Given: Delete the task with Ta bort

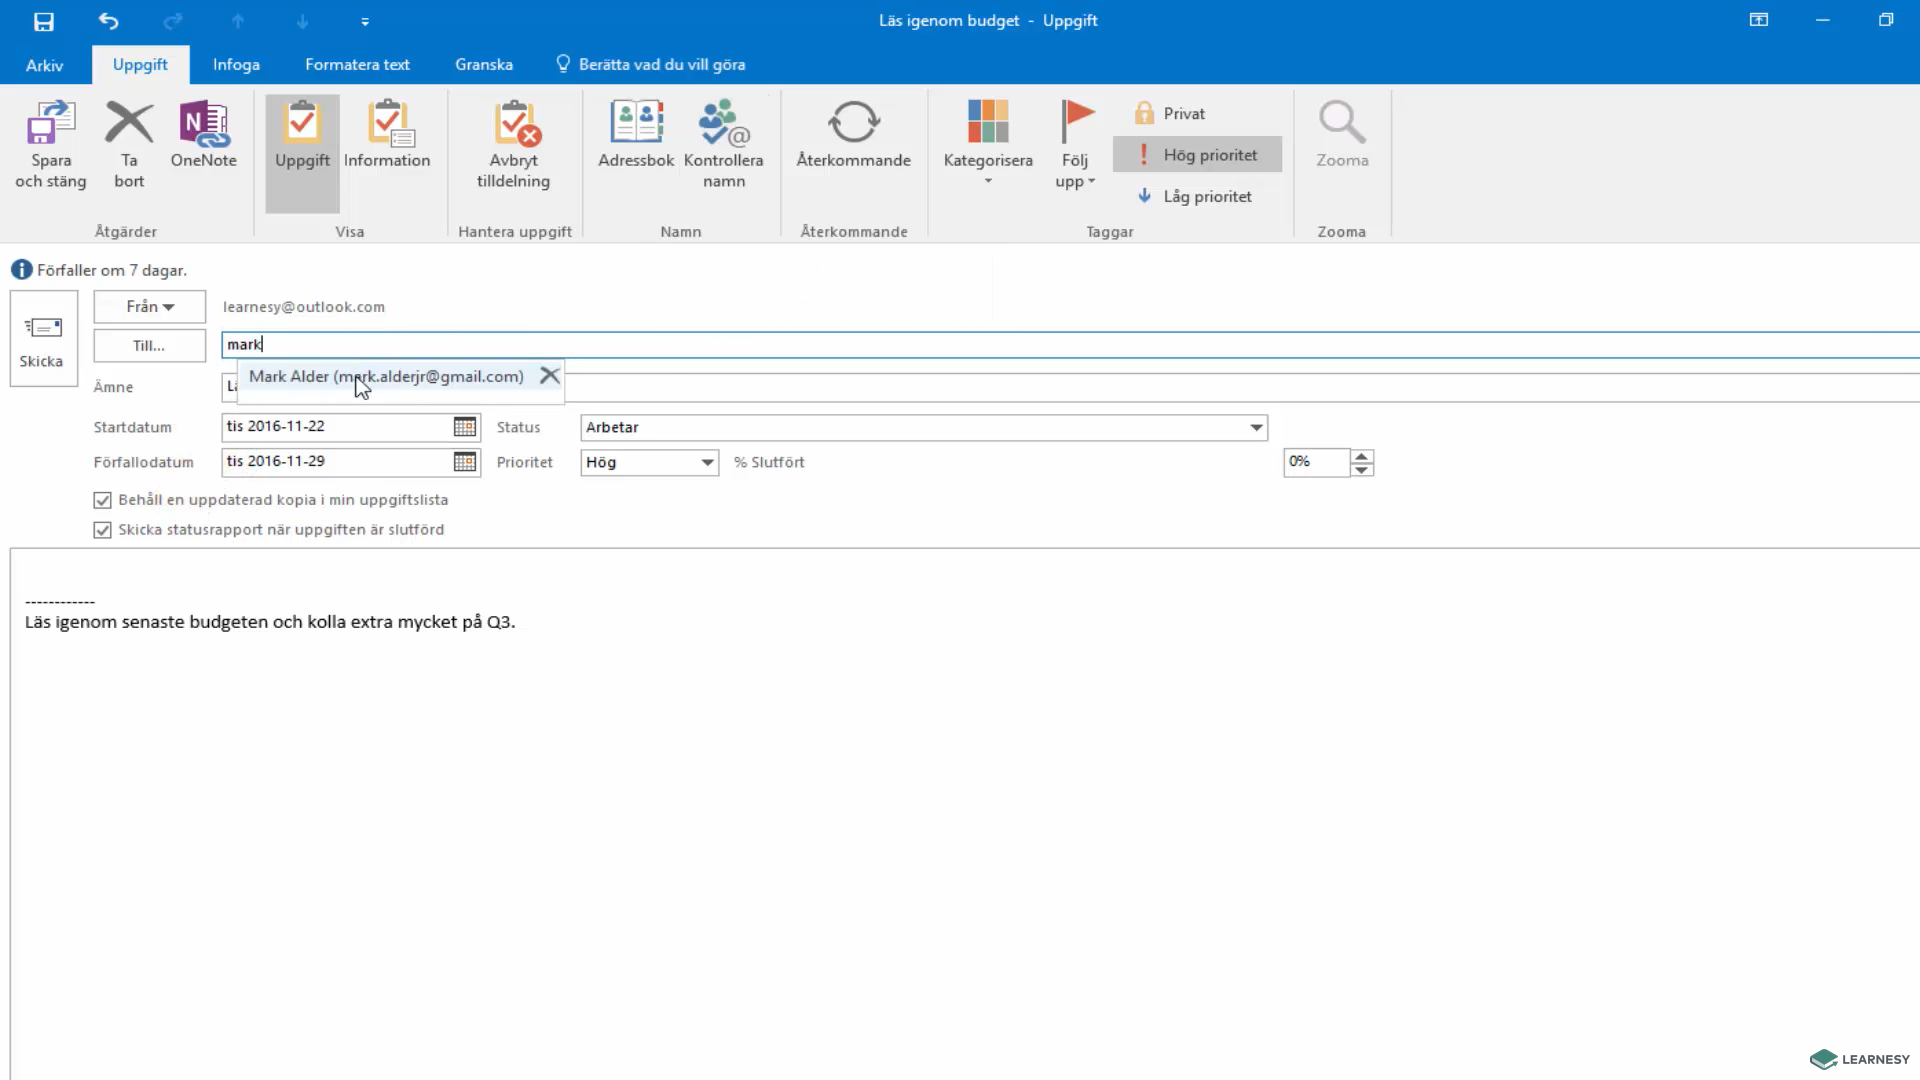Looking at the screenshot, I should click(129, 145).
